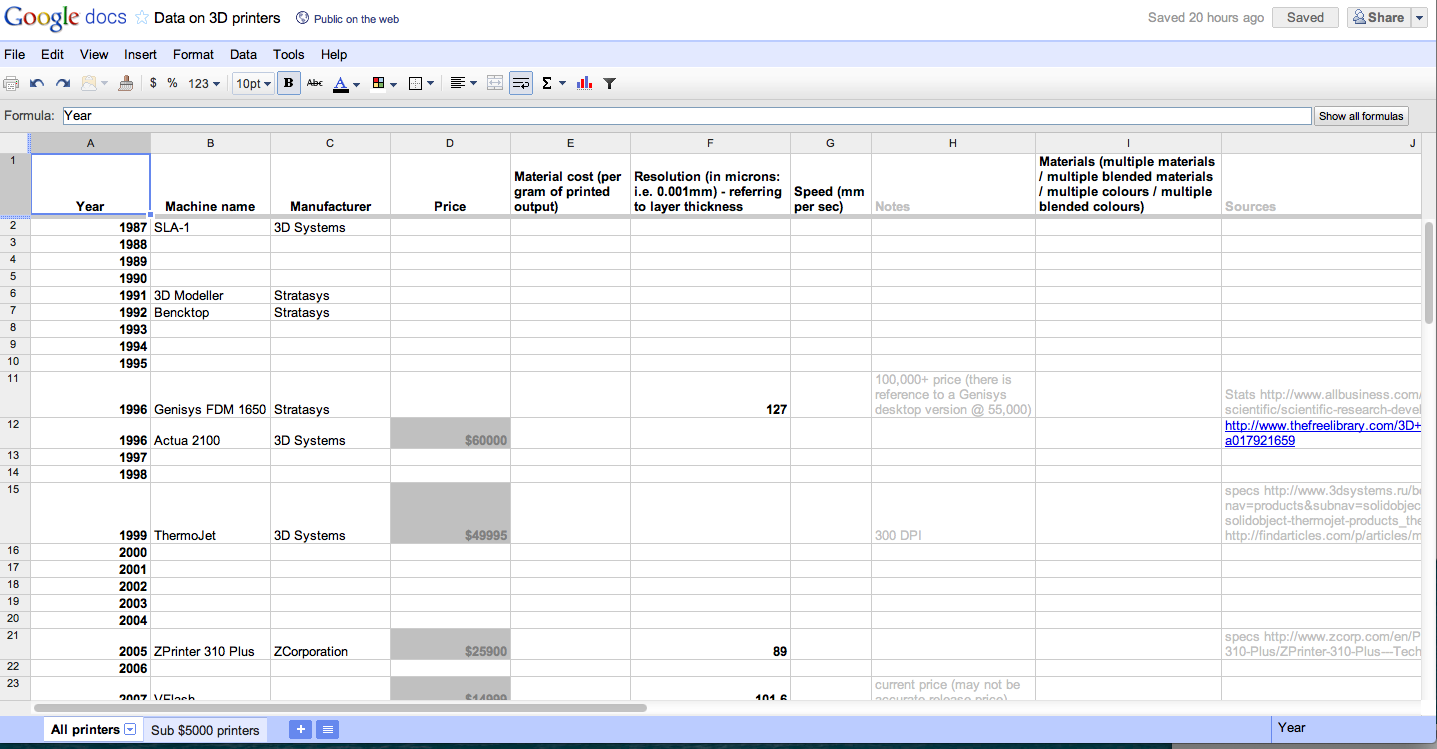Add a new sheet with plus button
The height and width of the screenshot is (749, 1437).
[x=300, y=730]
